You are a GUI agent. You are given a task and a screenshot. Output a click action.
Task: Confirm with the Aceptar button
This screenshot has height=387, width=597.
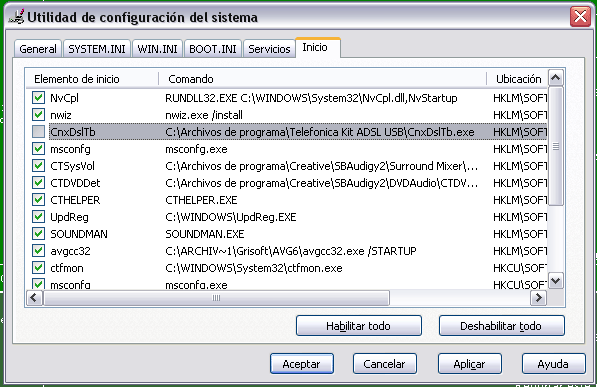tap(302, 364)
